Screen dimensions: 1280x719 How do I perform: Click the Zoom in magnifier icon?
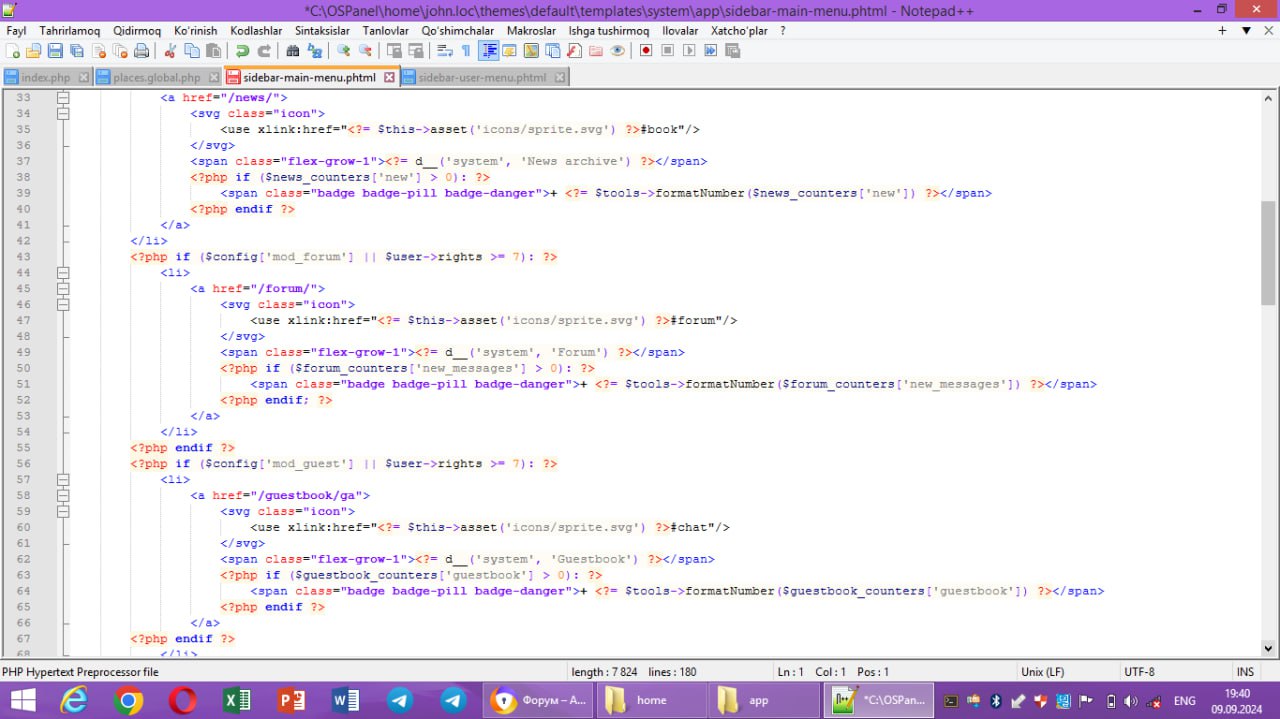[343, 51]
